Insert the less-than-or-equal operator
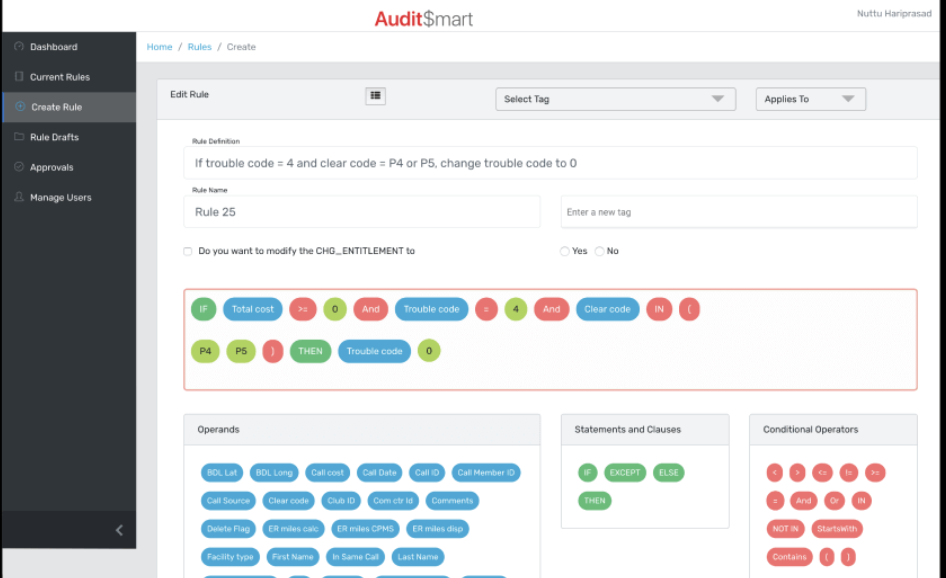 (822, 472)
